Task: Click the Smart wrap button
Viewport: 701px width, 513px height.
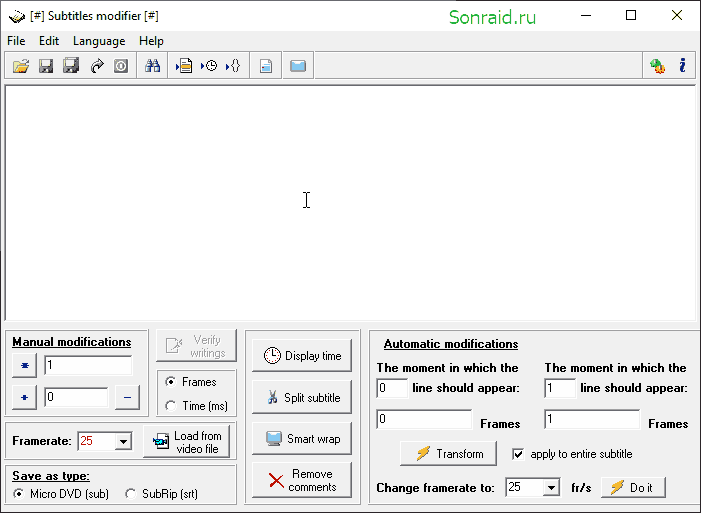Action: tap(302, 439)
